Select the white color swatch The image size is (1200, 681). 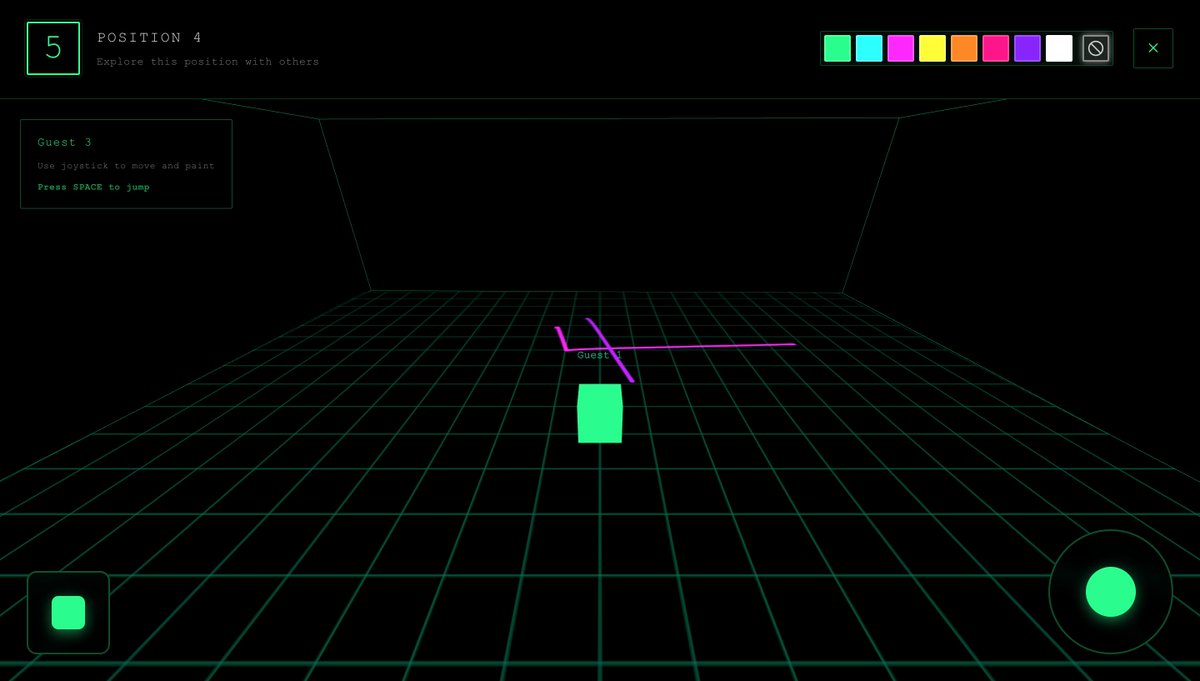point(1059,48)
